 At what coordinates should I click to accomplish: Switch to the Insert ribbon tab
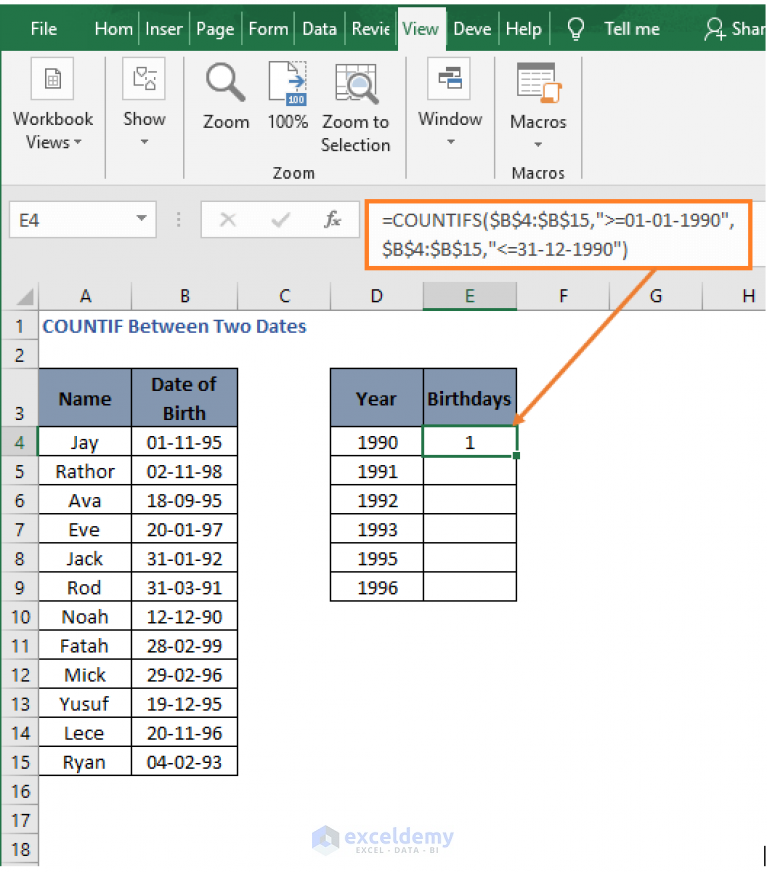click(164, 28)
